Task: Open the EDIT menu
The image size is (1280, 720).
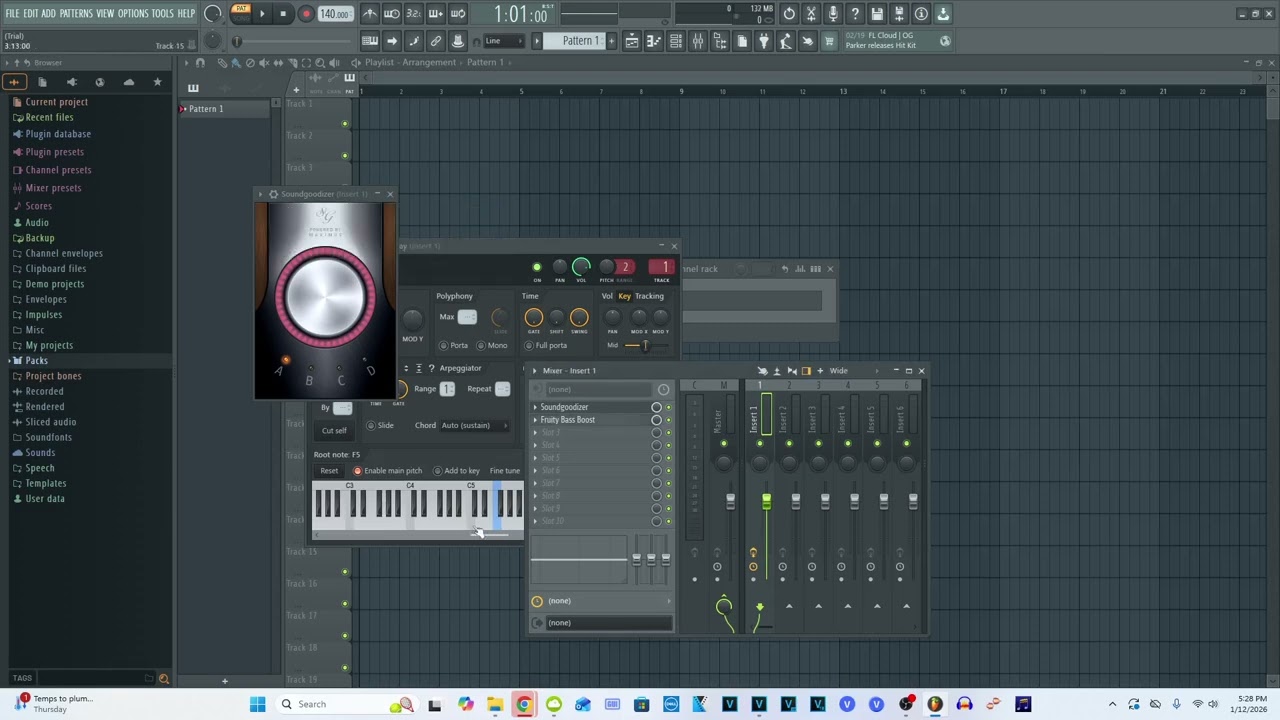Action: coord(31,13)
